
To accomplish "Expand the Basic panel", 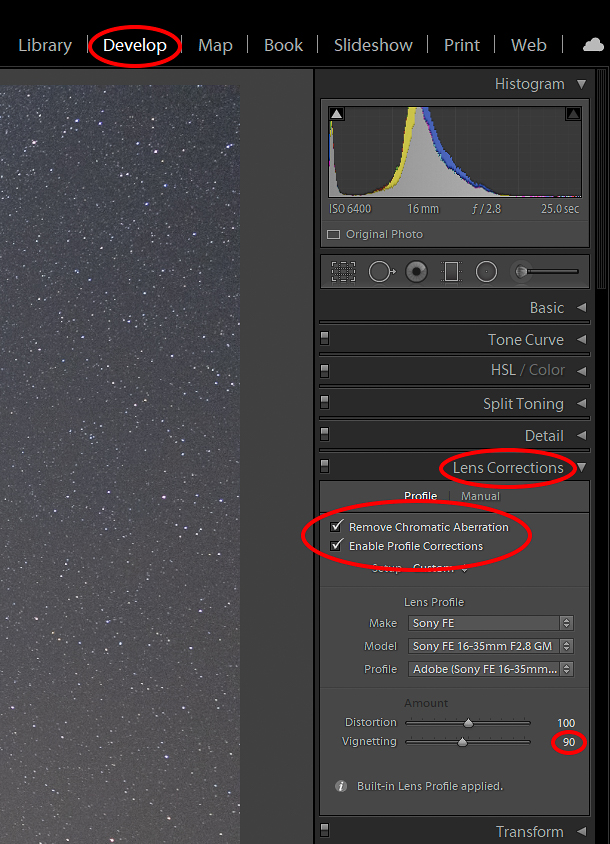I will [581, 307].
